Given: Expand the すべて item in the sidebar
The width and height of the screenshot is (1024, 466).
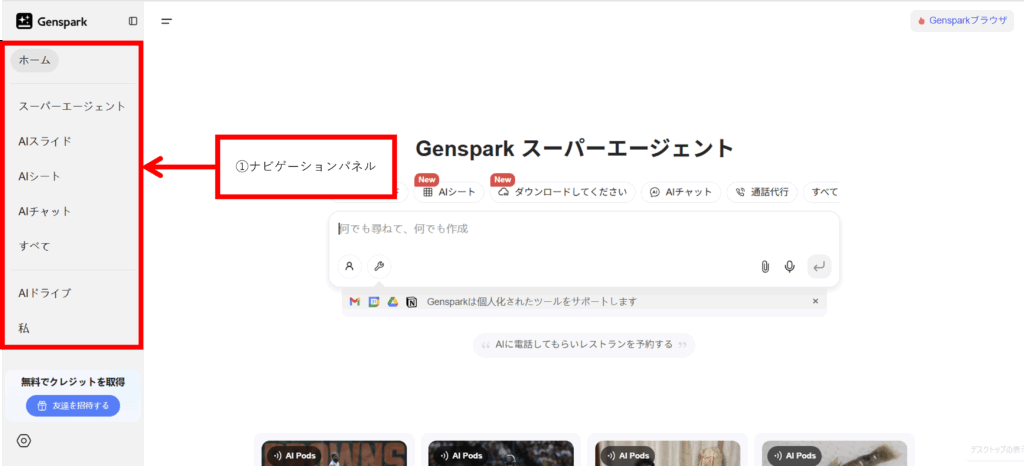Looking at the screenshot, I should point(34,246).
